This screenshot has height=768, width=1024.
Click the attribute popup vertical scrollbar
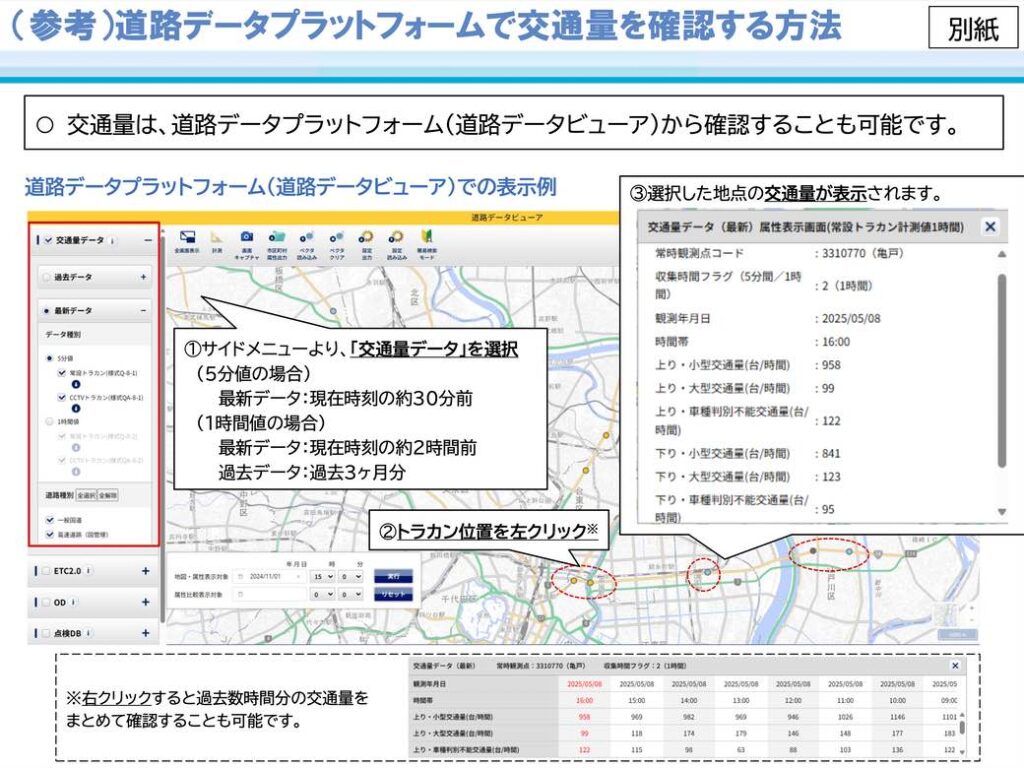[1002, 371]
